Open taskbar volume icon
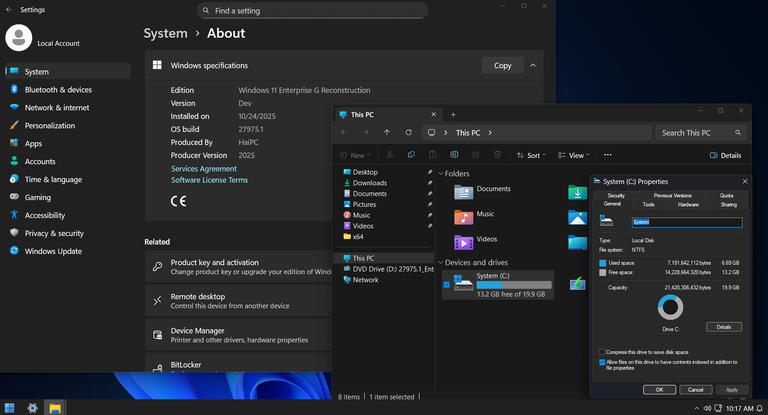Screen dimensions: 768x415 [x=707, y=408]
